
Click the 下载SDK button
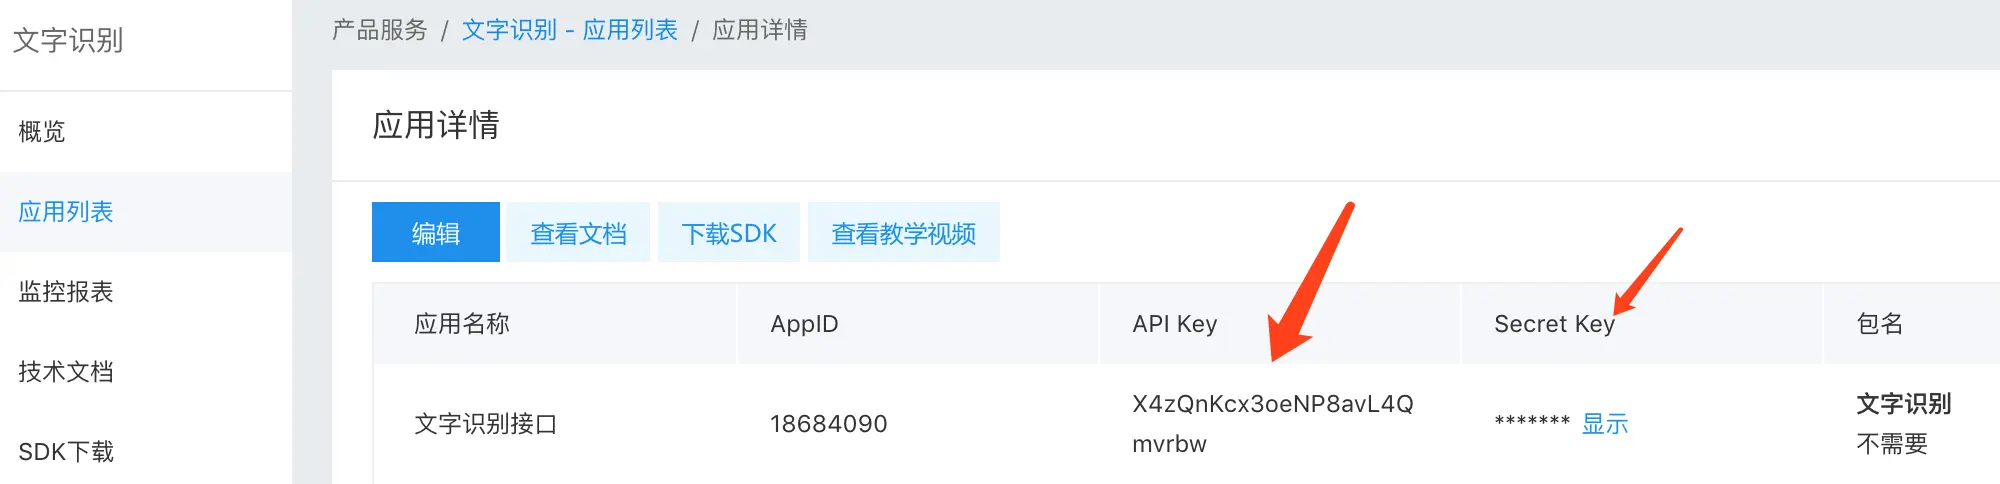pos(729,233)
